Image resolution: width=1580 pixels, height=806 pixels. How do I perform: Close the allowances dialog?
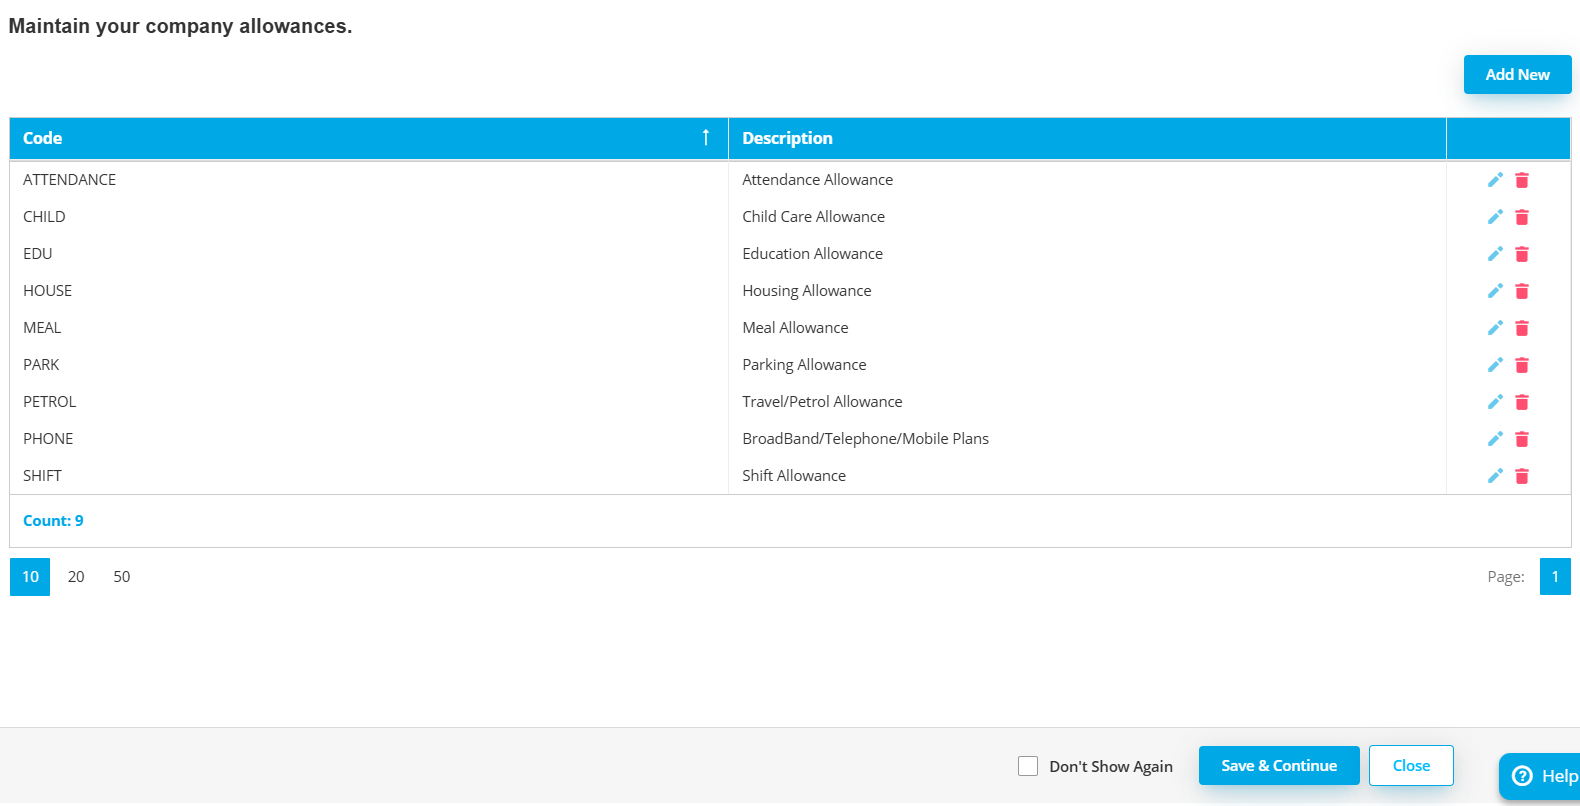1410,766
